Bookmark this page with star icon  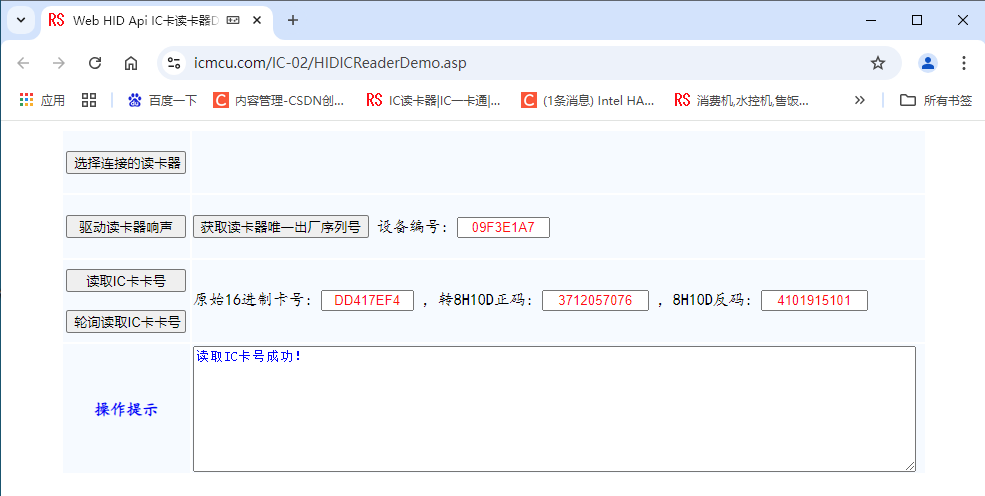coord(877,63)
